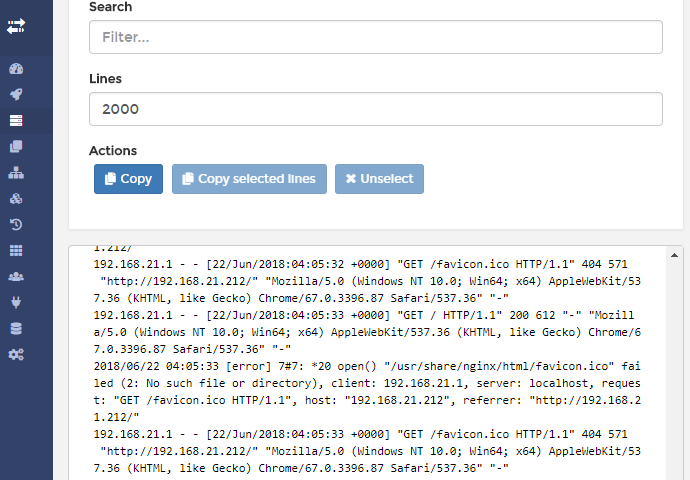The height and width of the screenshot is (480, 690).
Task: Click the Lines number field
Action: 375,109
